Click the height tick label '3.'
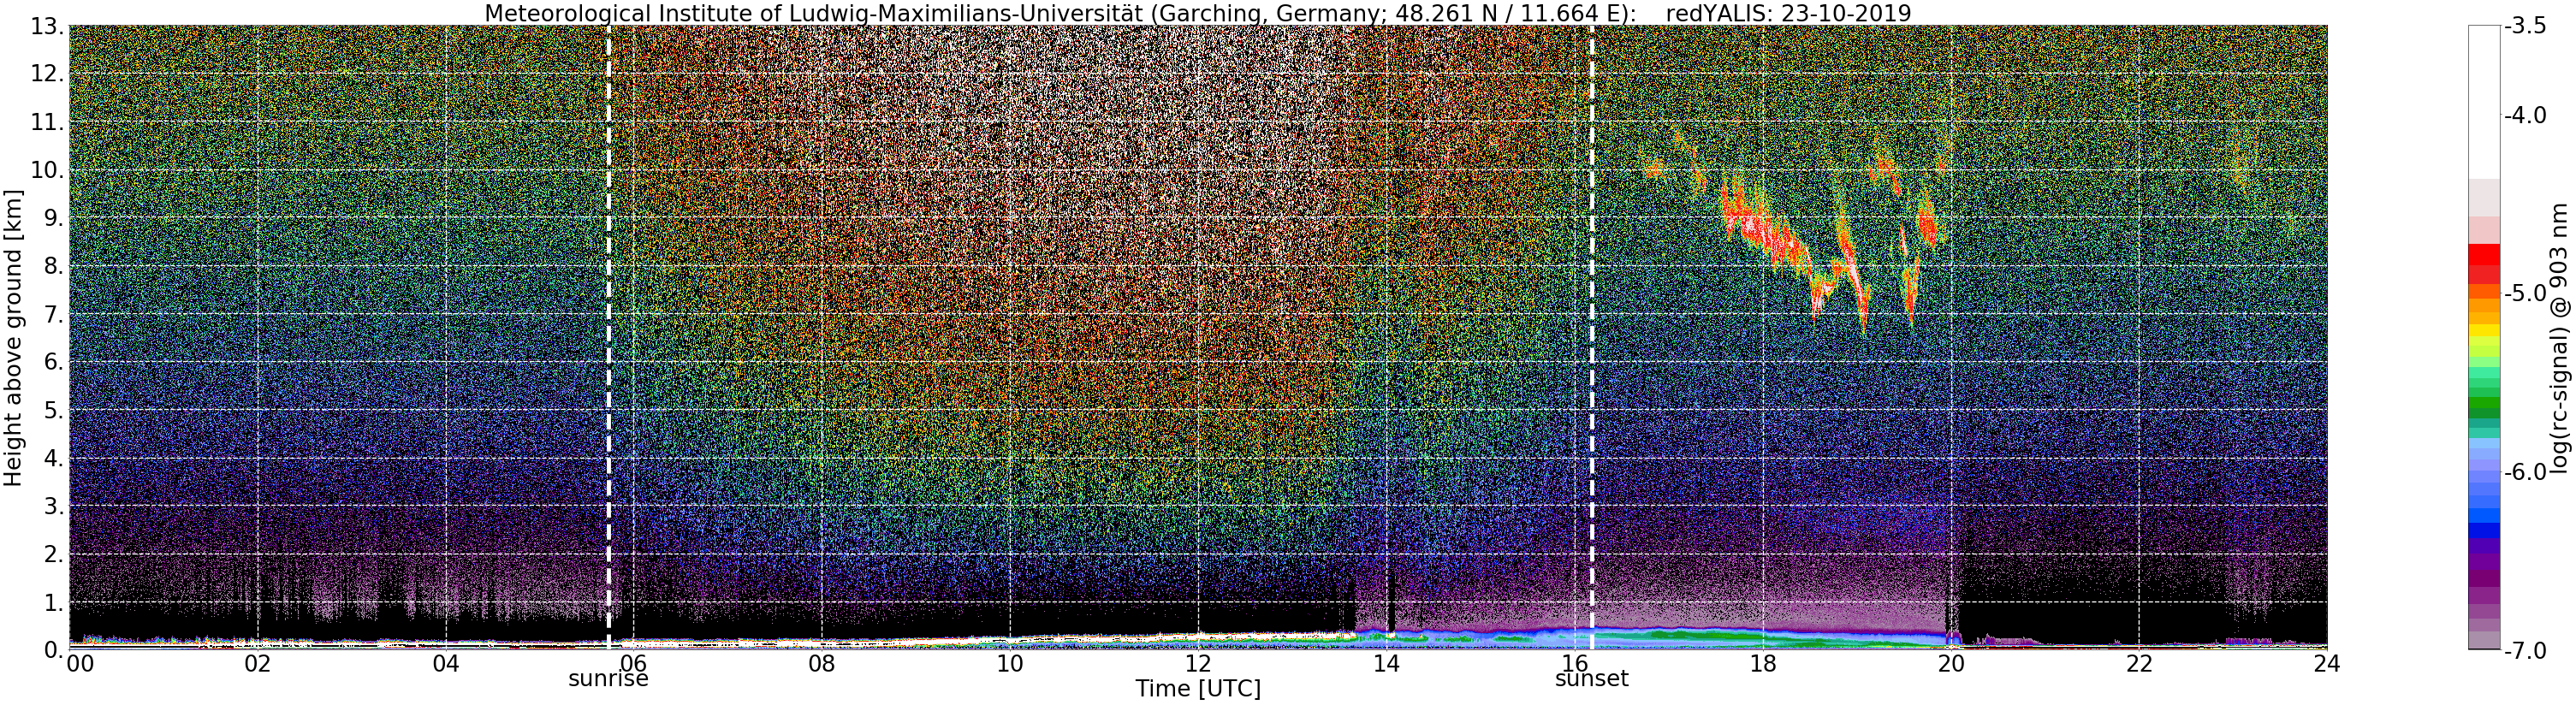The width and height of the screenshot is (2576, 705). [52, 506]
